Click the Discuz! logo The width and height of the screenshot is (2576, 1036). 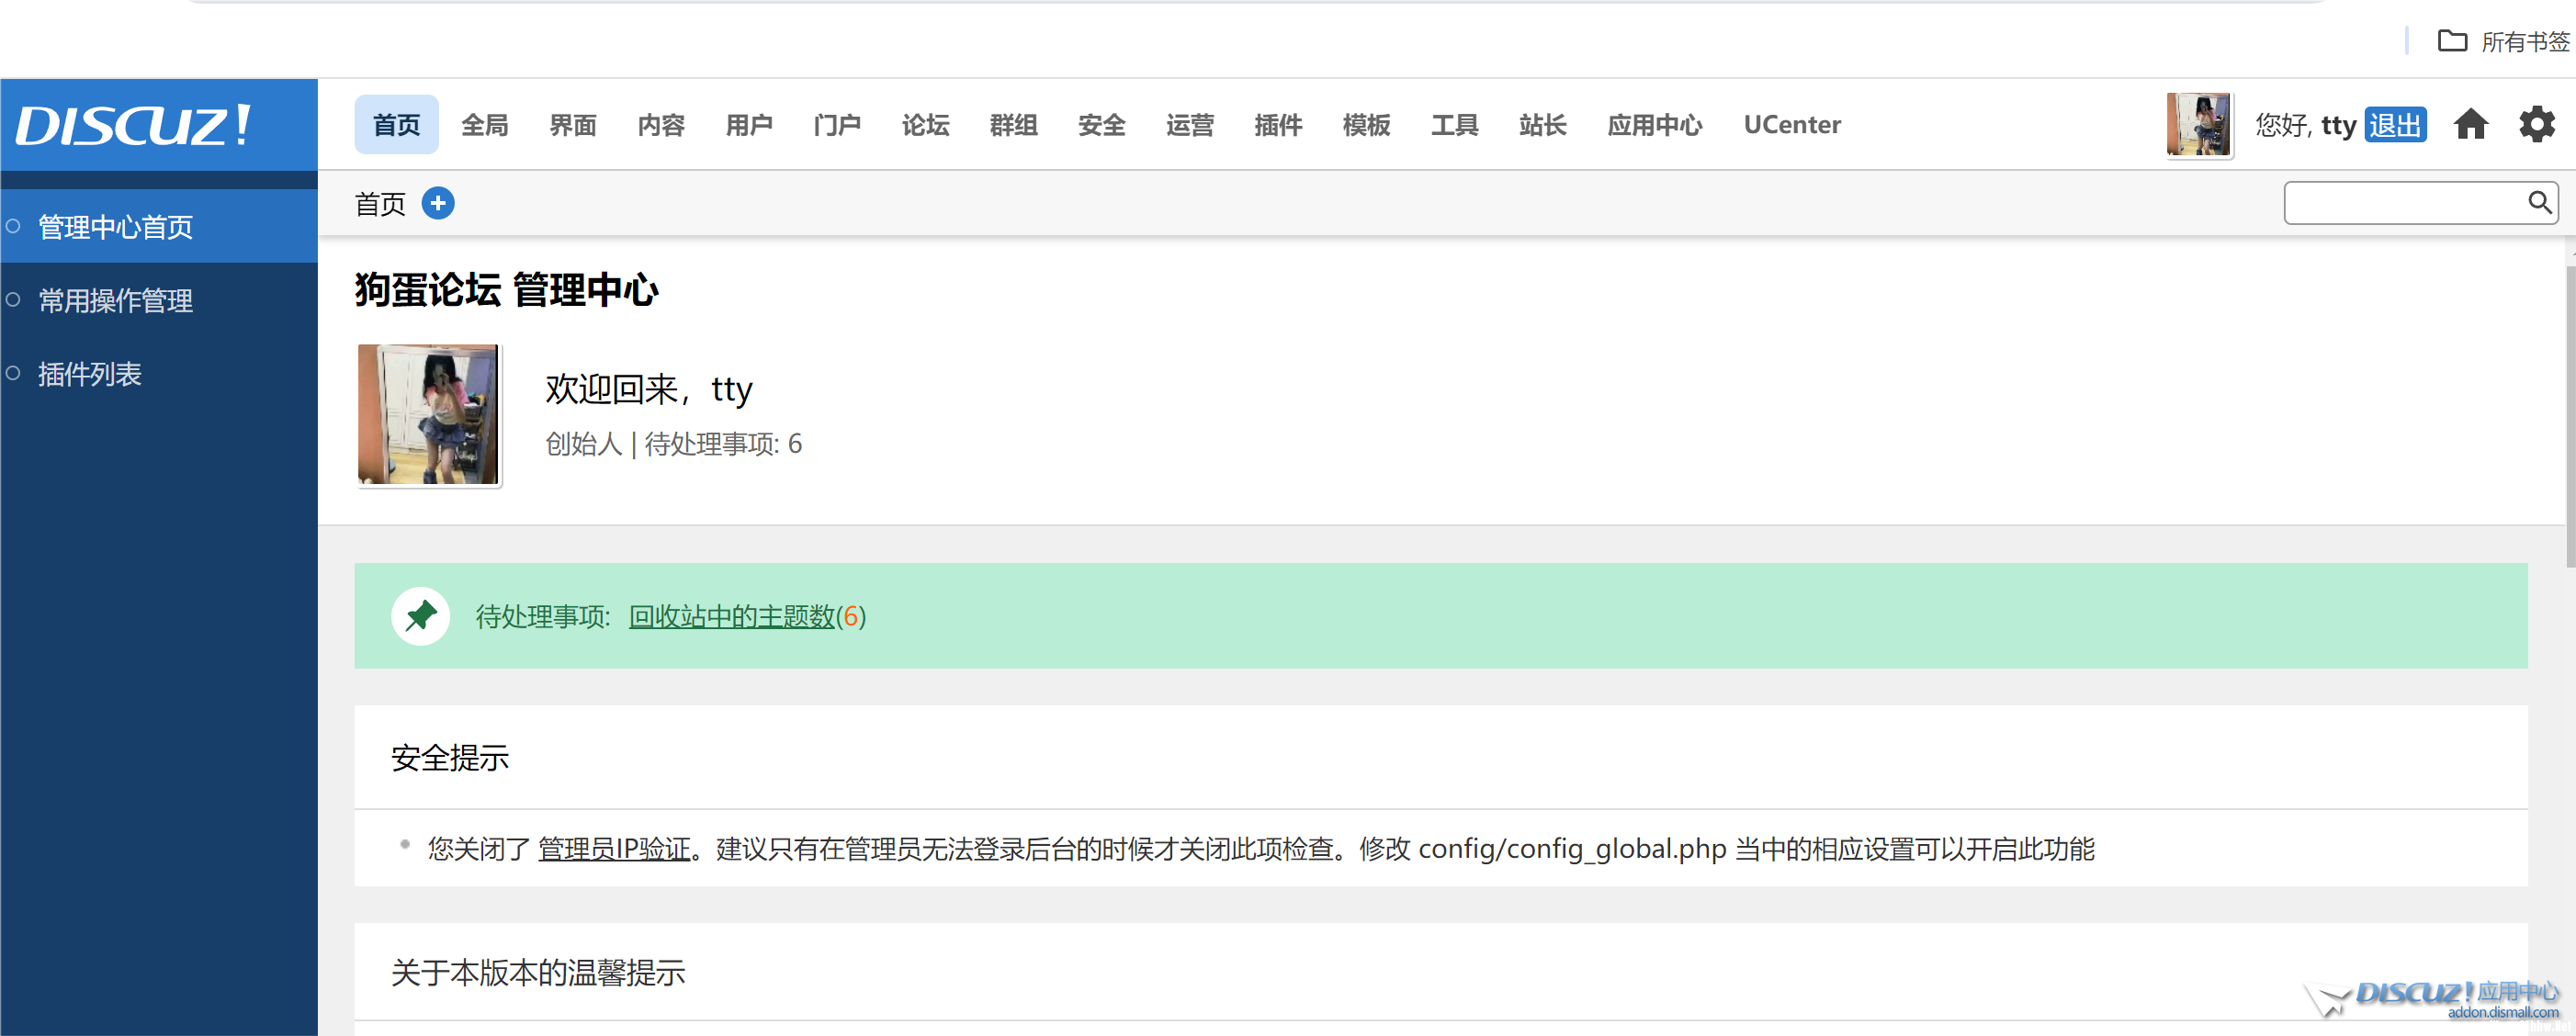coord(133,125)
